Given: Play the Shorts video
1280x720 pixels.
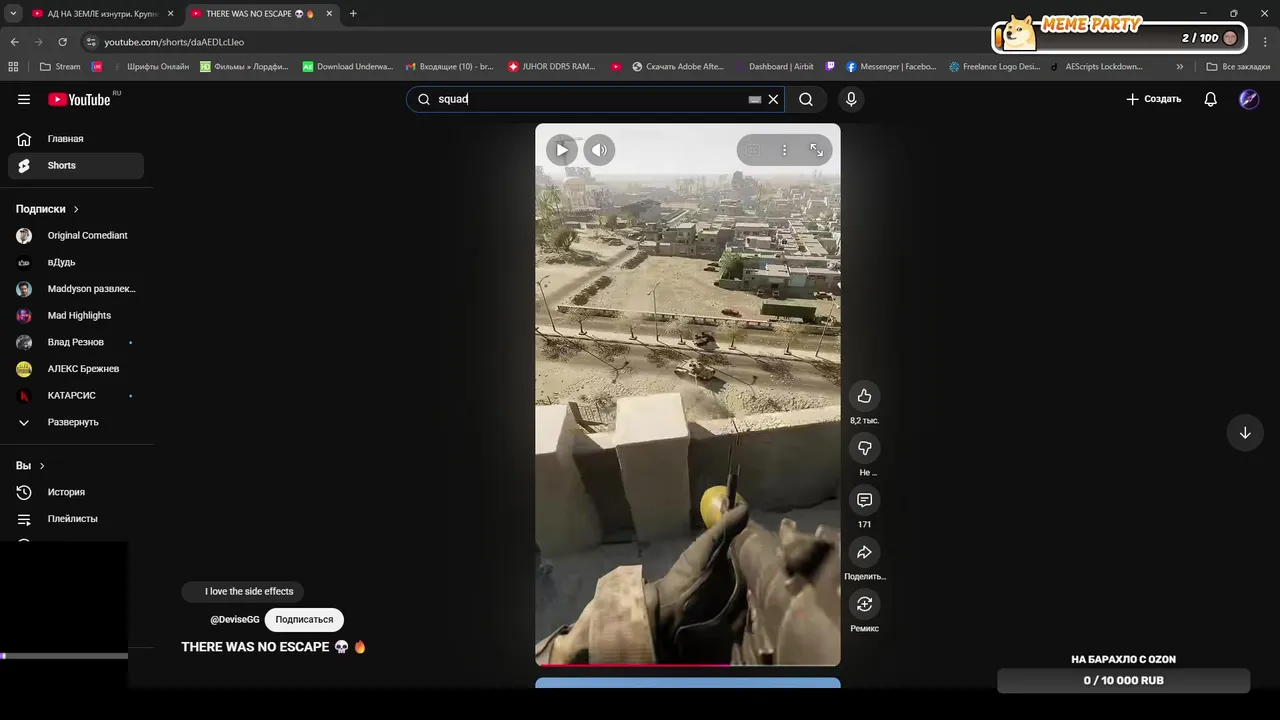Looking at the screenshot, I should click(562, 150).
